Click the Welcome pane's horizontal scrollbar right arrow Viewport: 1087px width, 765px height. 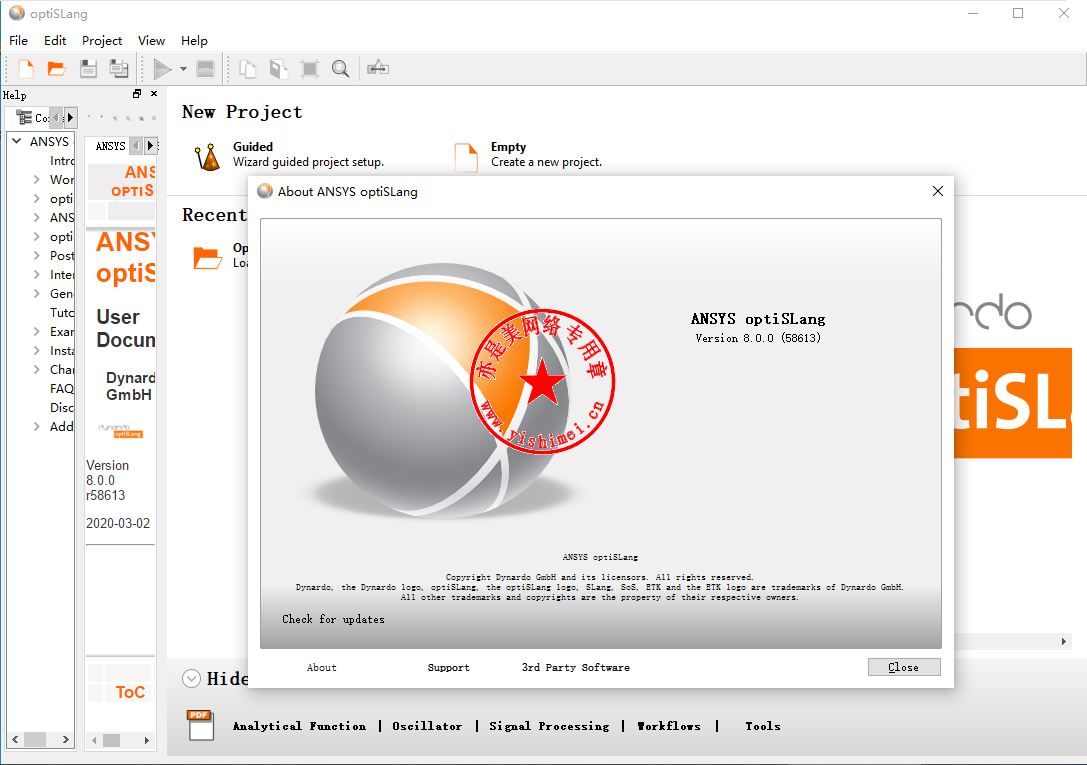(1063, 642)
